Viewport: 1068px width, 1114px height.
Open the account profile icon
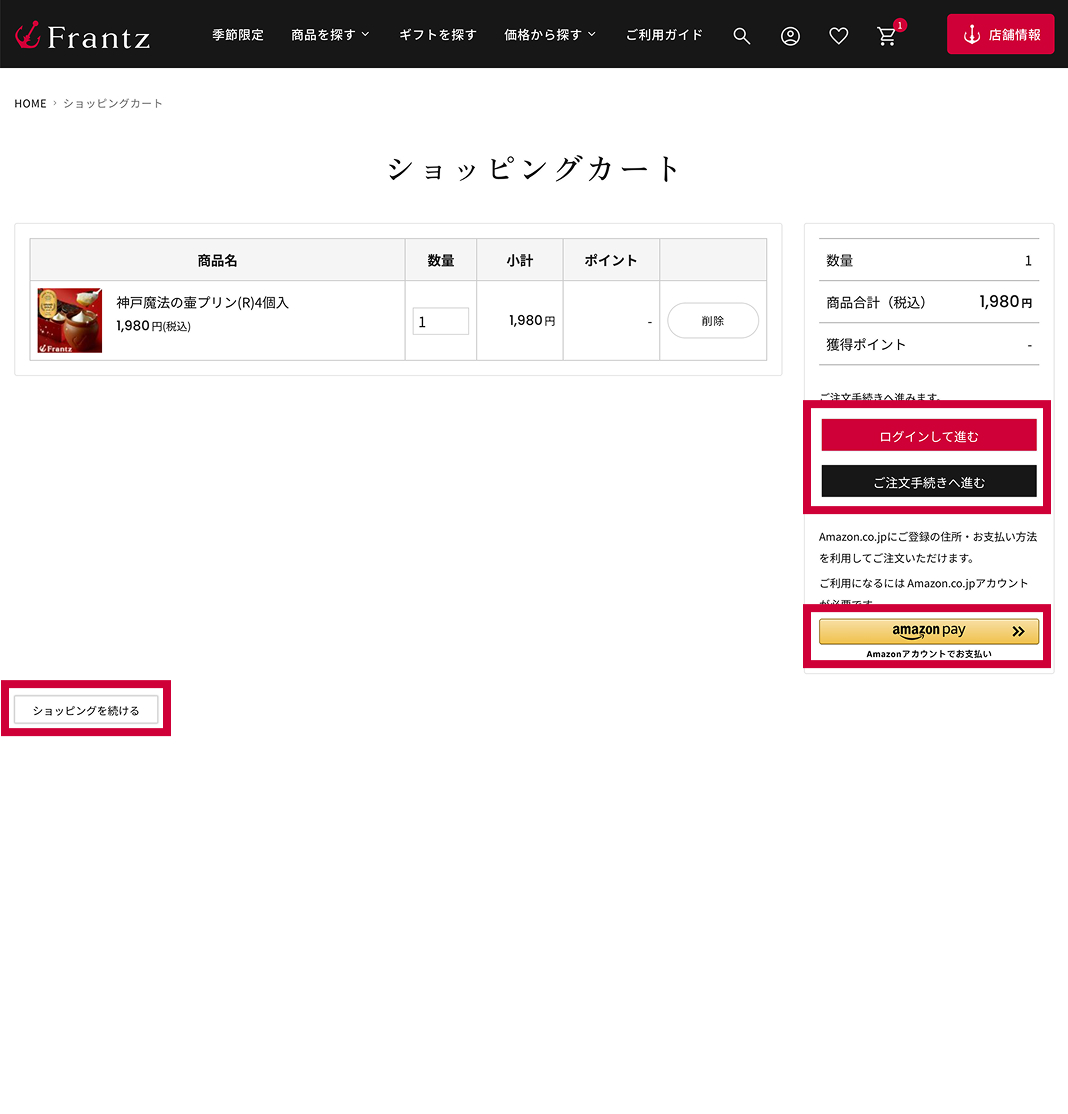[x=790, y=36]
